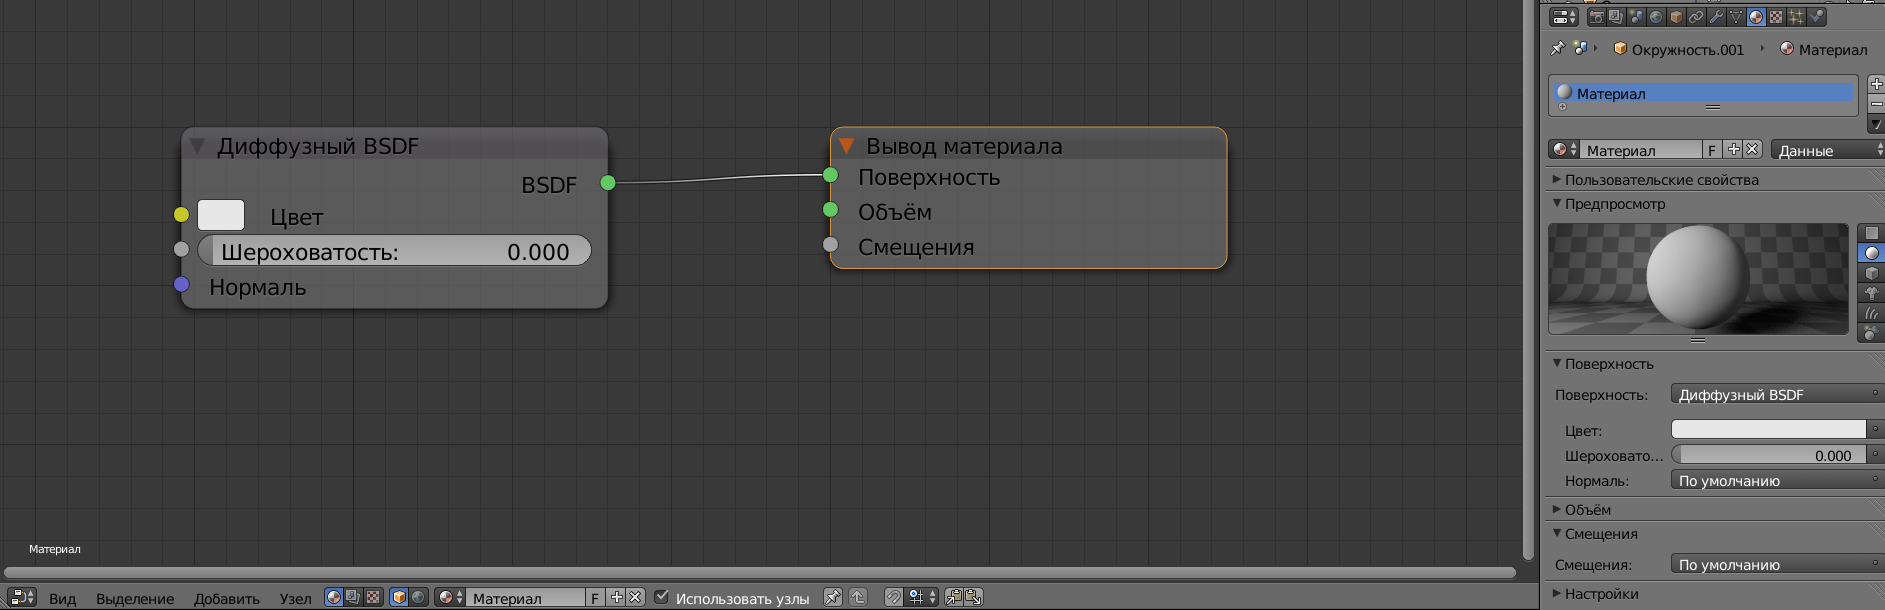Open the World properties tab (globe icon)
The width and height of the screenshot is (1885, 610).
pyautogui.click(x=1657, y=17)
